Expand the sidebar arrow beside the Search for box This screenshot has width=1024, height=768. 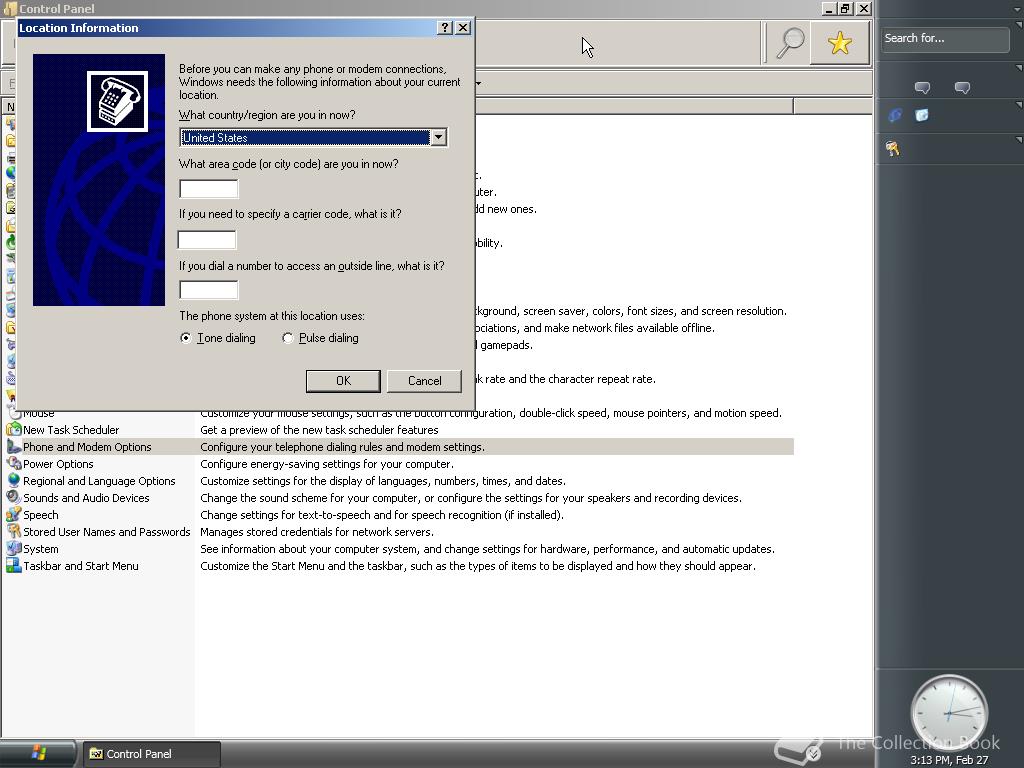pos(1019,25)
